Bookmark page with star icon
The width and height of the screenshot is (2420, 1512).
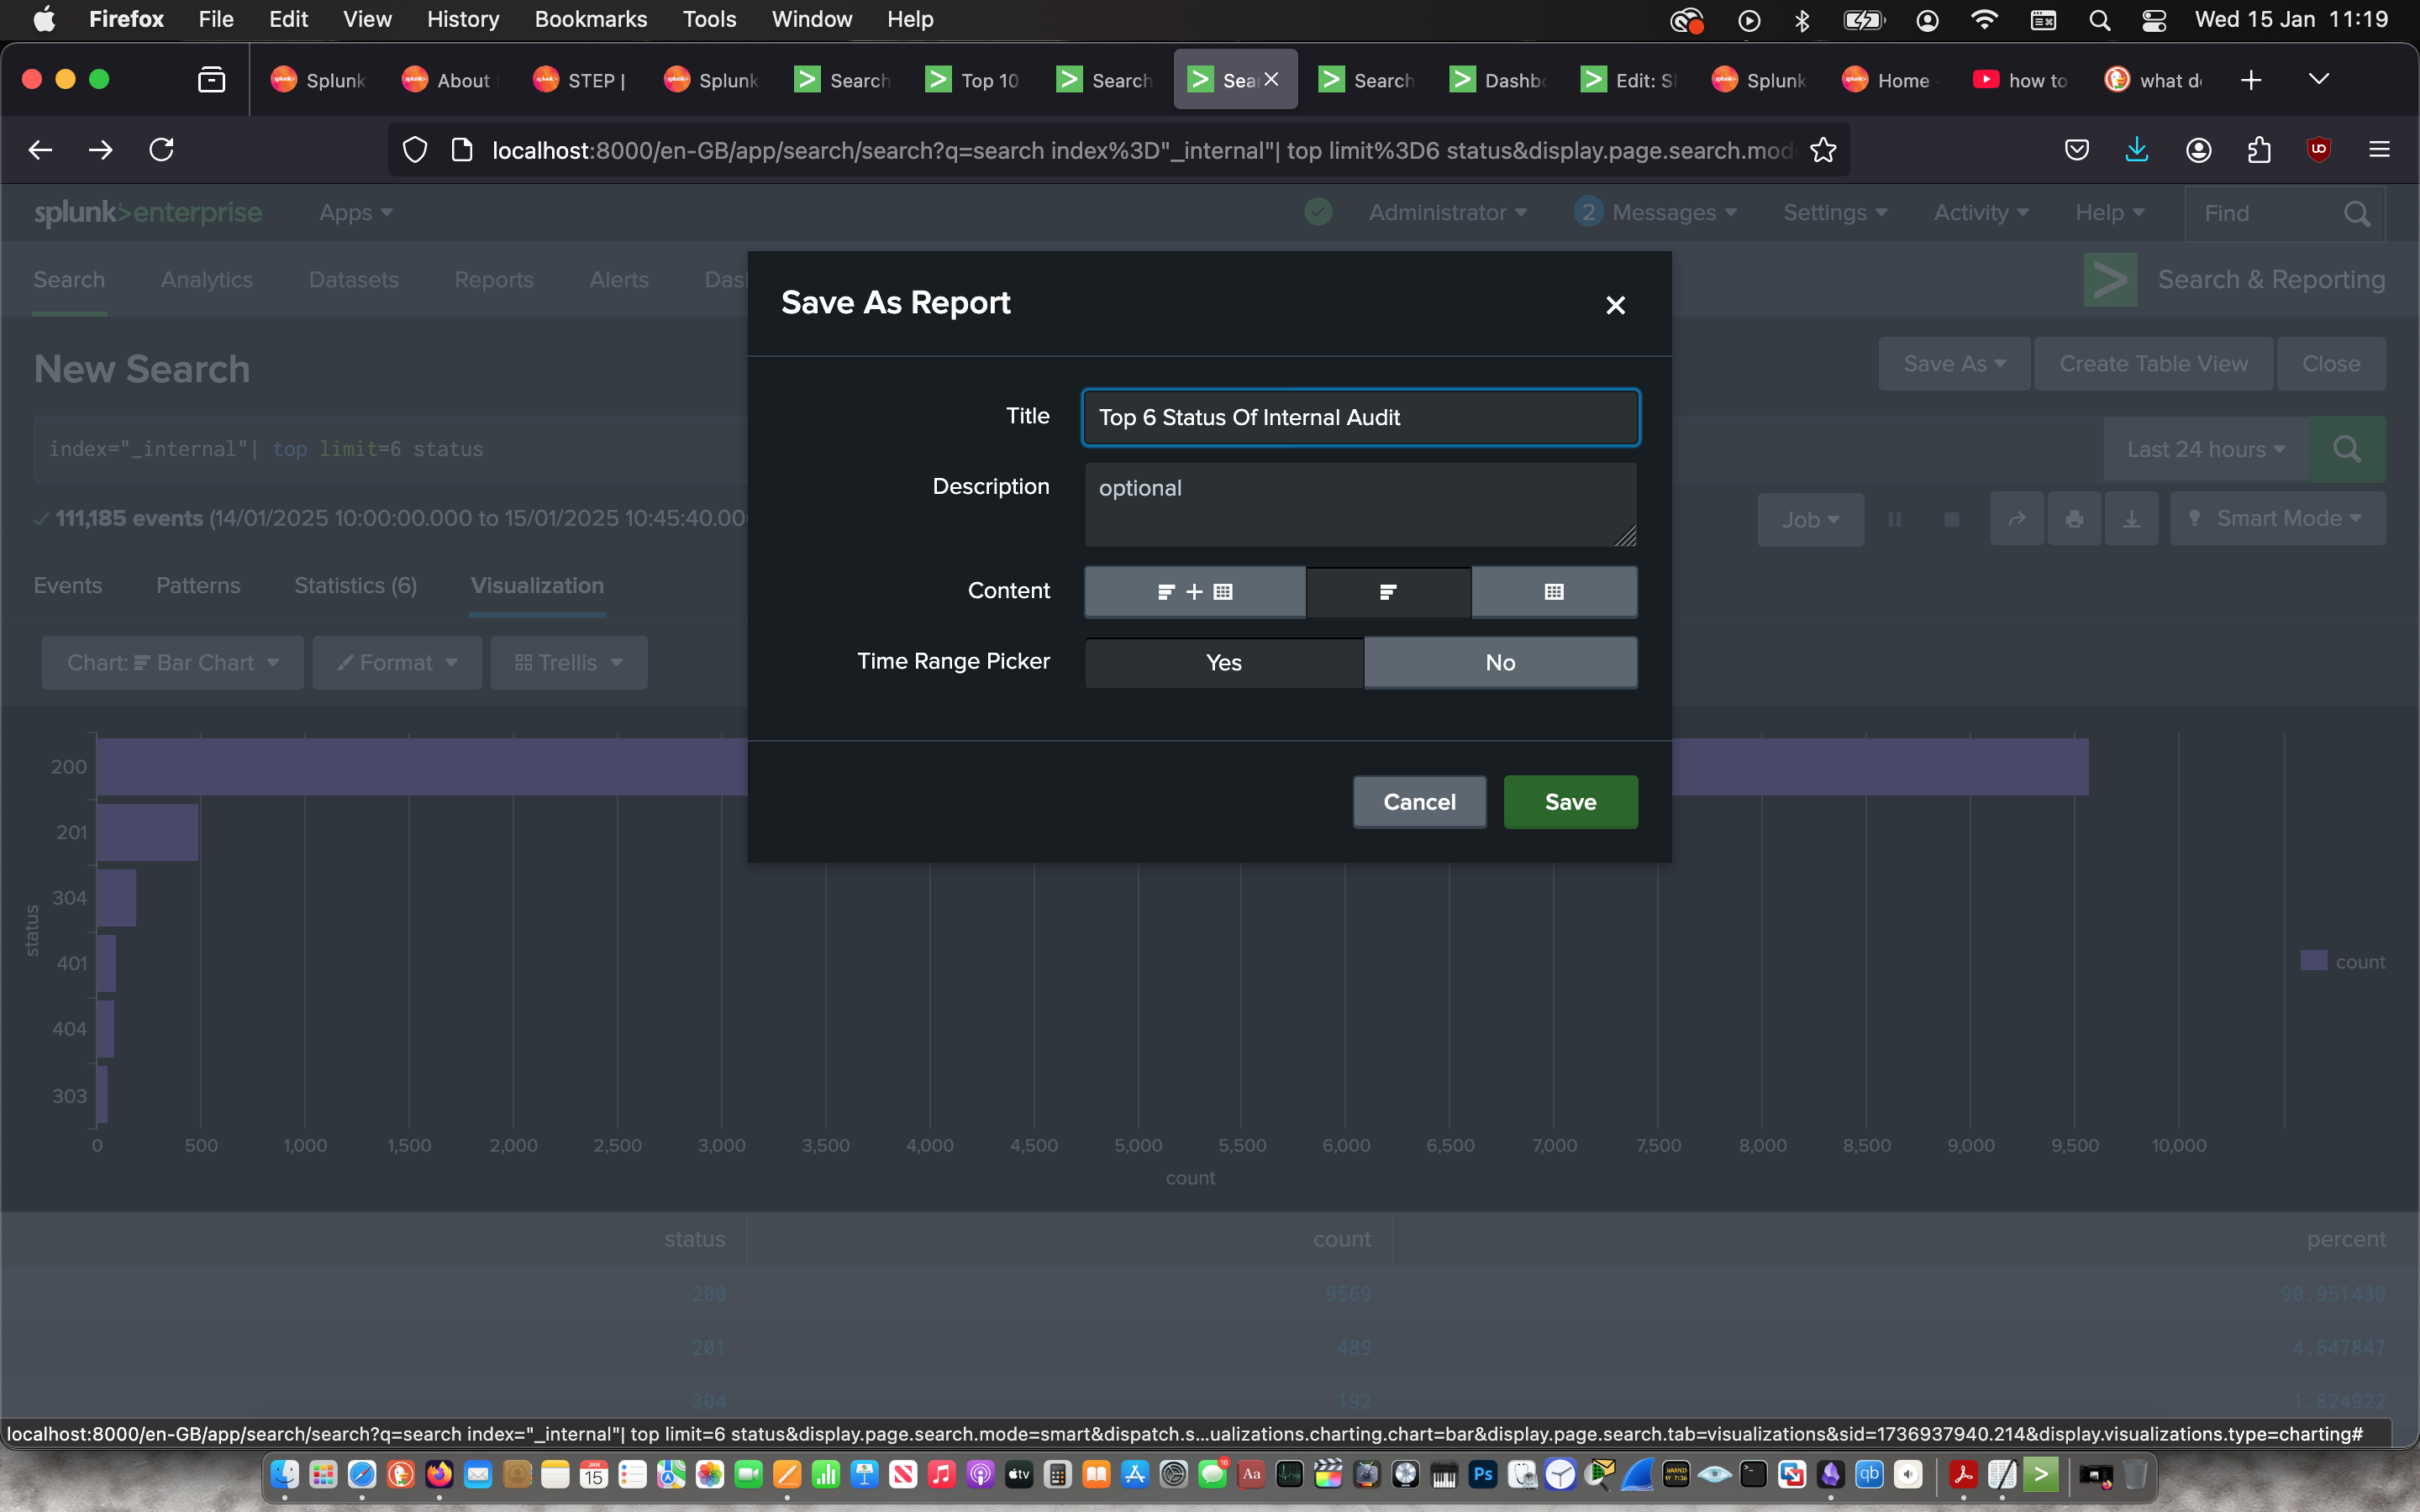tap(1823, 150)
